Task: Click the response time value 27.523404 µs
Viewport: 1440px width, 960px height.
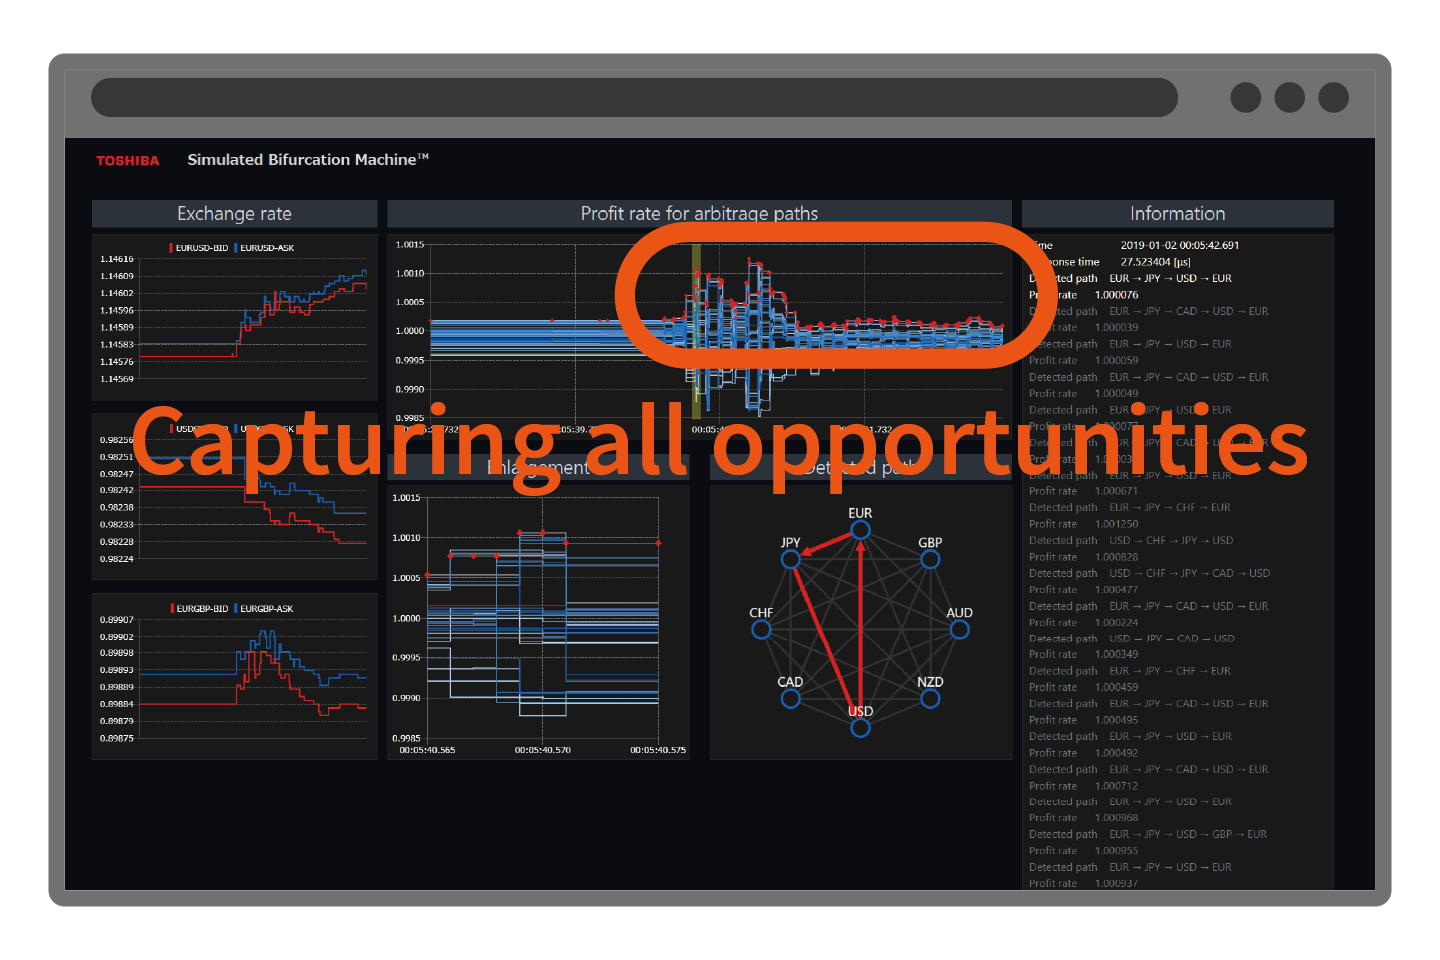Action: tap(1155, 262)
